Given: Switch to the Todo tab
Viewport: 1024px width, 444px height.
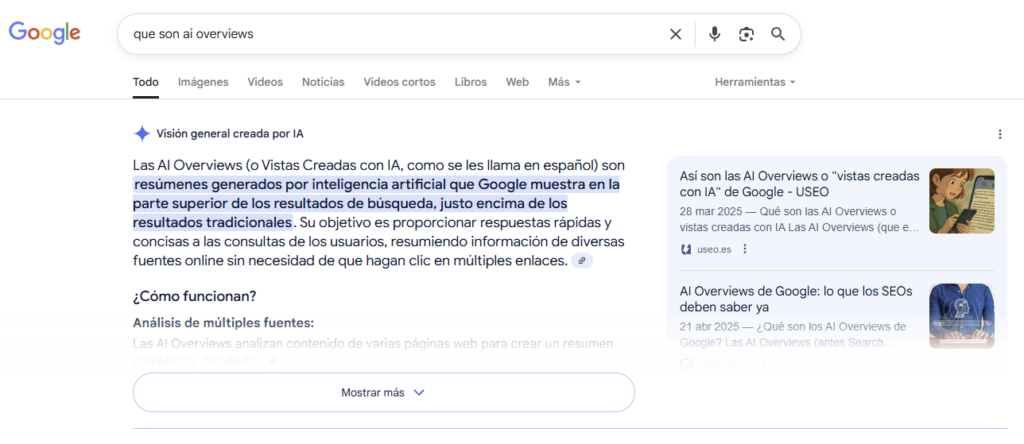Looking at the screenshot, I should (146, 82).
